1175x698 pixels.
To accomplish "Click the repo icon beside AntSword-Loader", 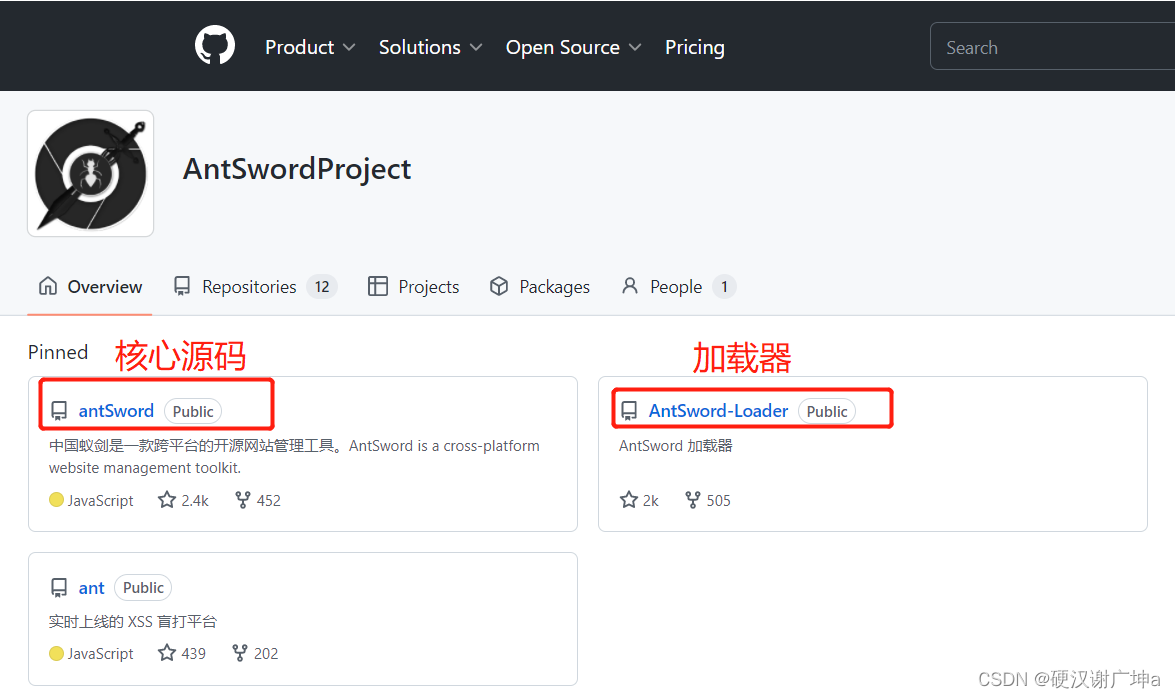I will coord(629,411).
